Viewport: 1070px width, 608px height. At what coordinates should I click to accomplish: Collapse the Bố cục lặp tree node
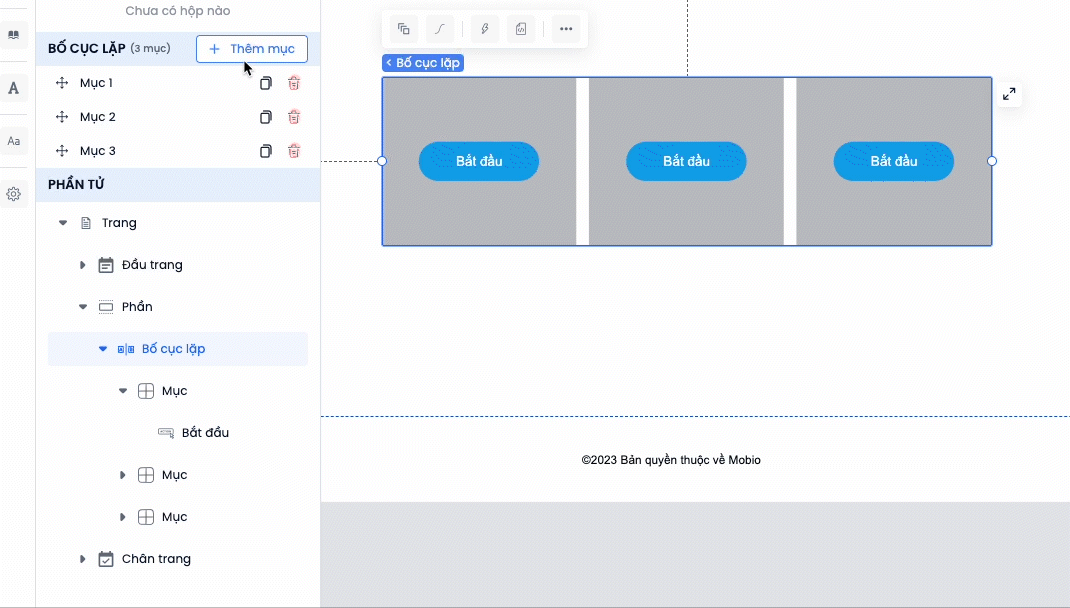click(103, 349)
